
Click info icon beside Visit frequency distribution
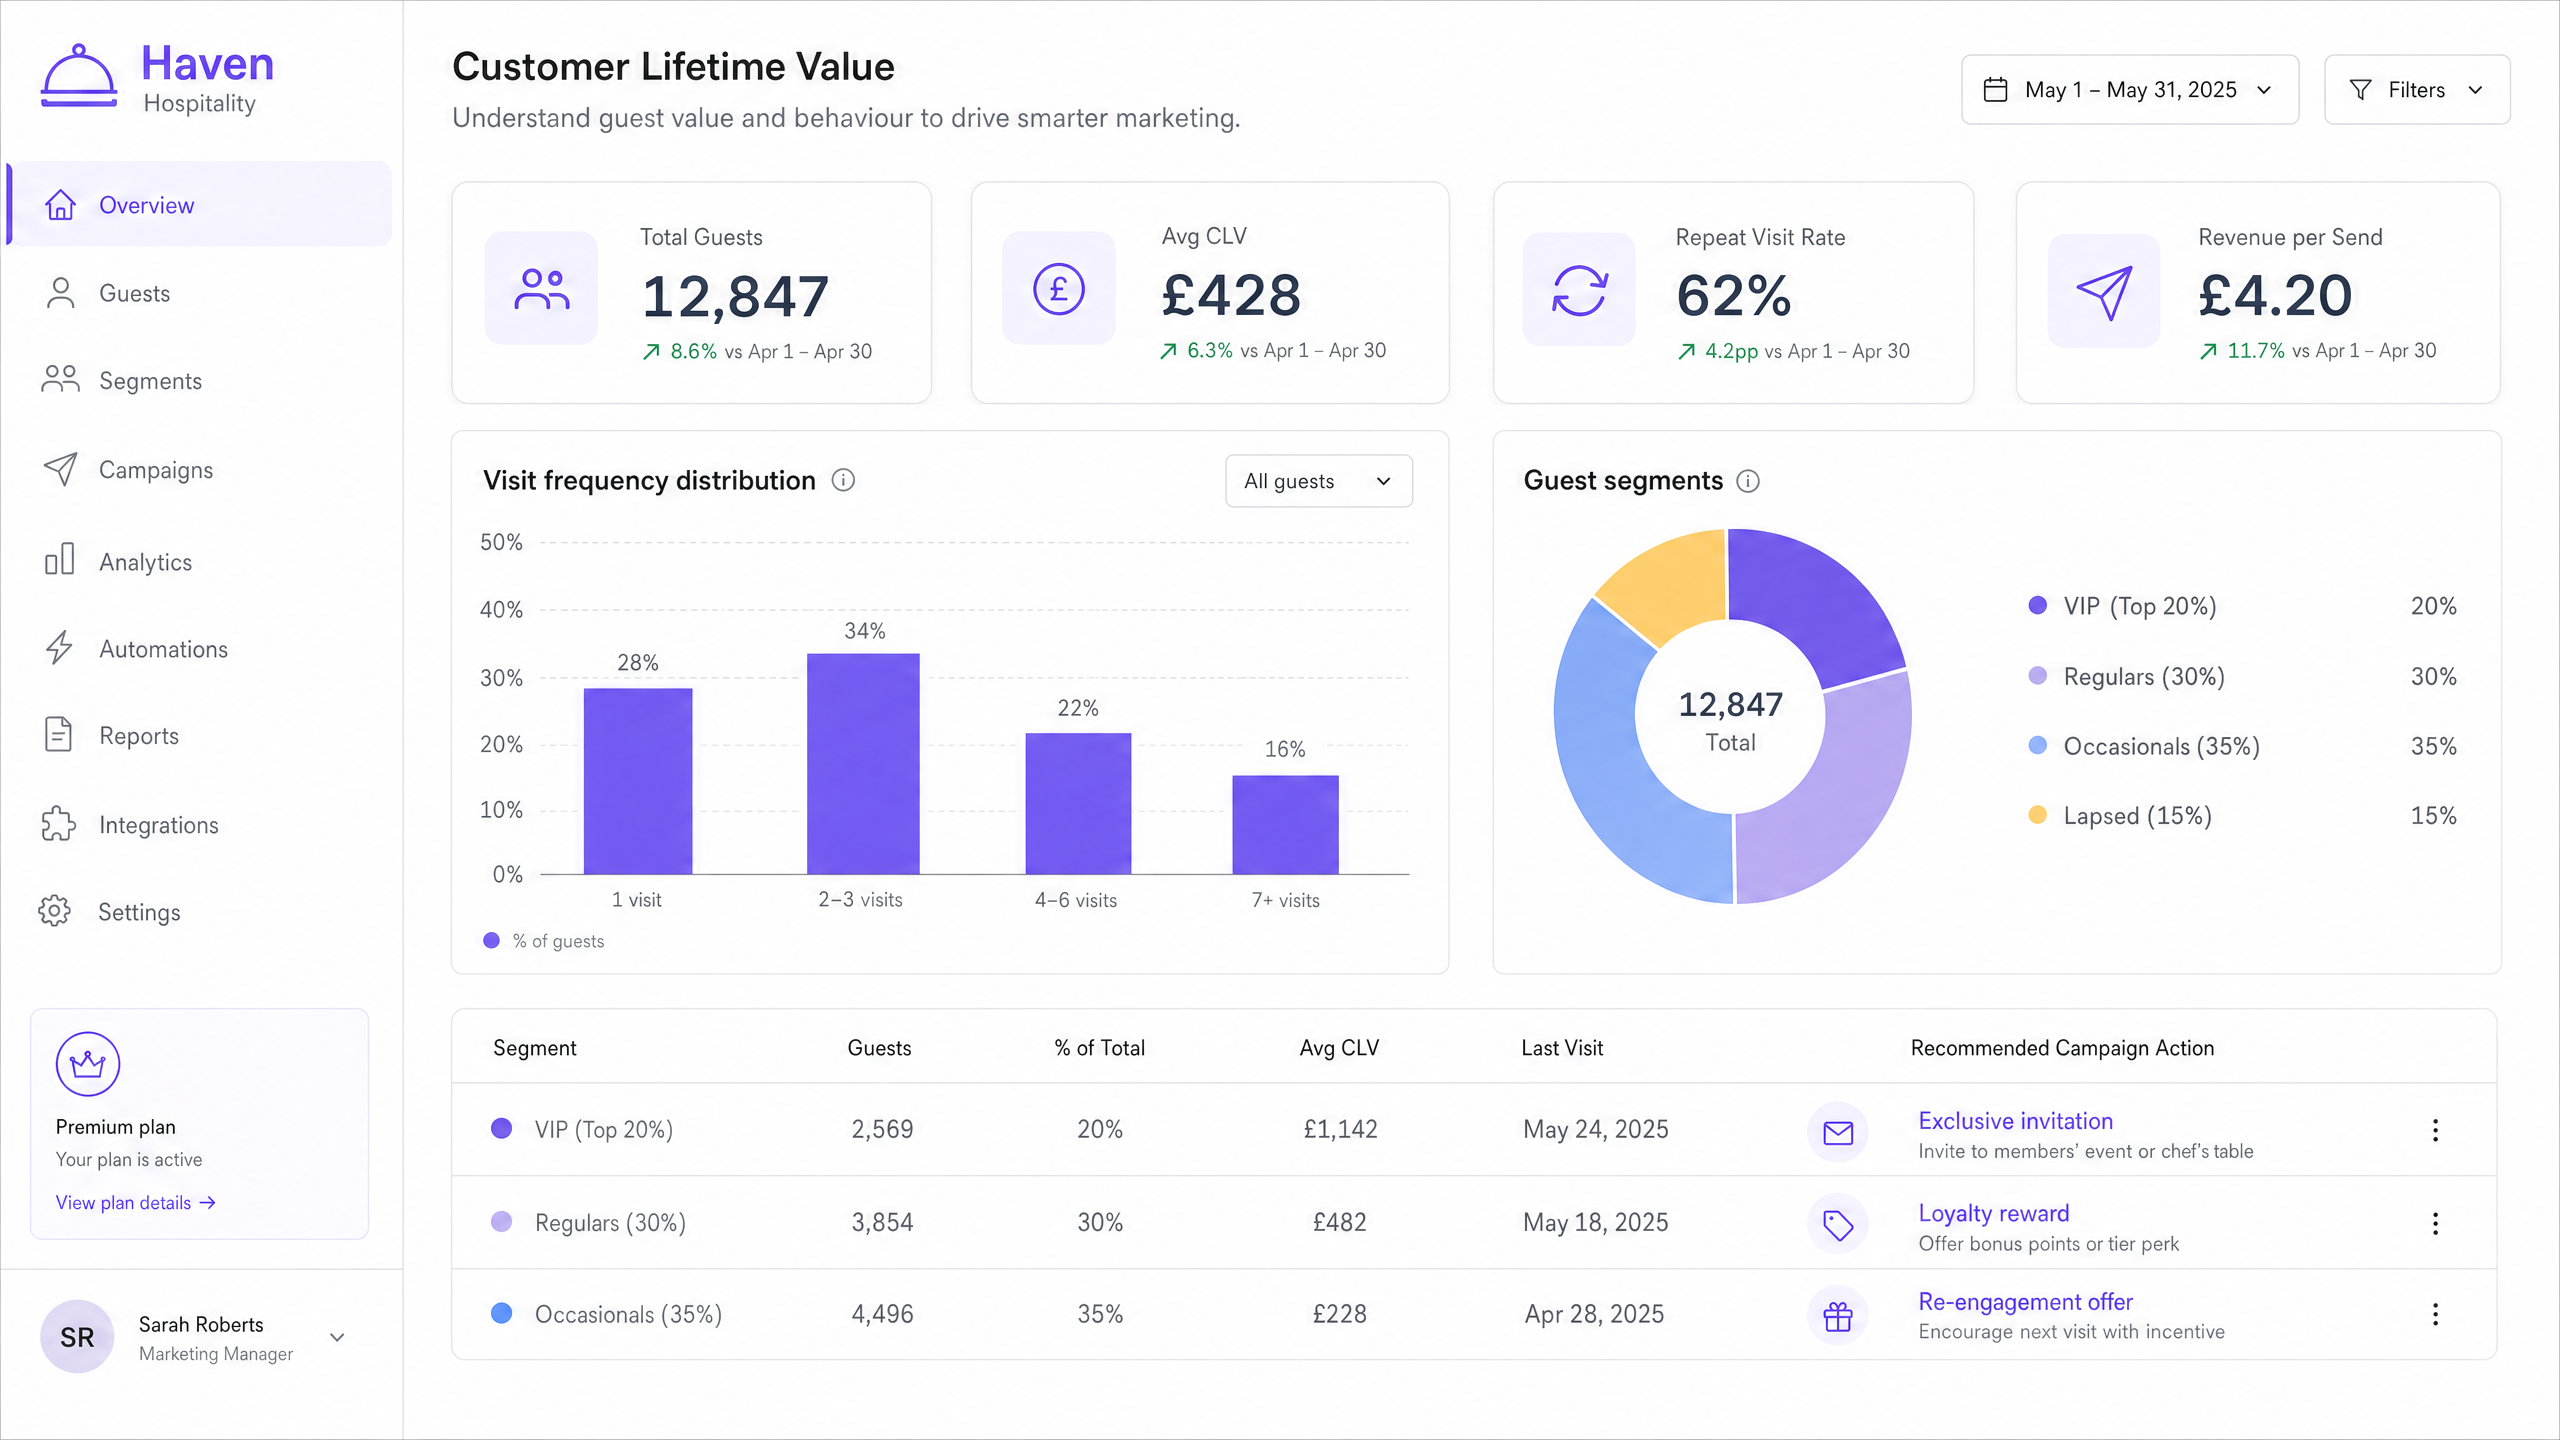pyautogui.click(x=844, y=481)
